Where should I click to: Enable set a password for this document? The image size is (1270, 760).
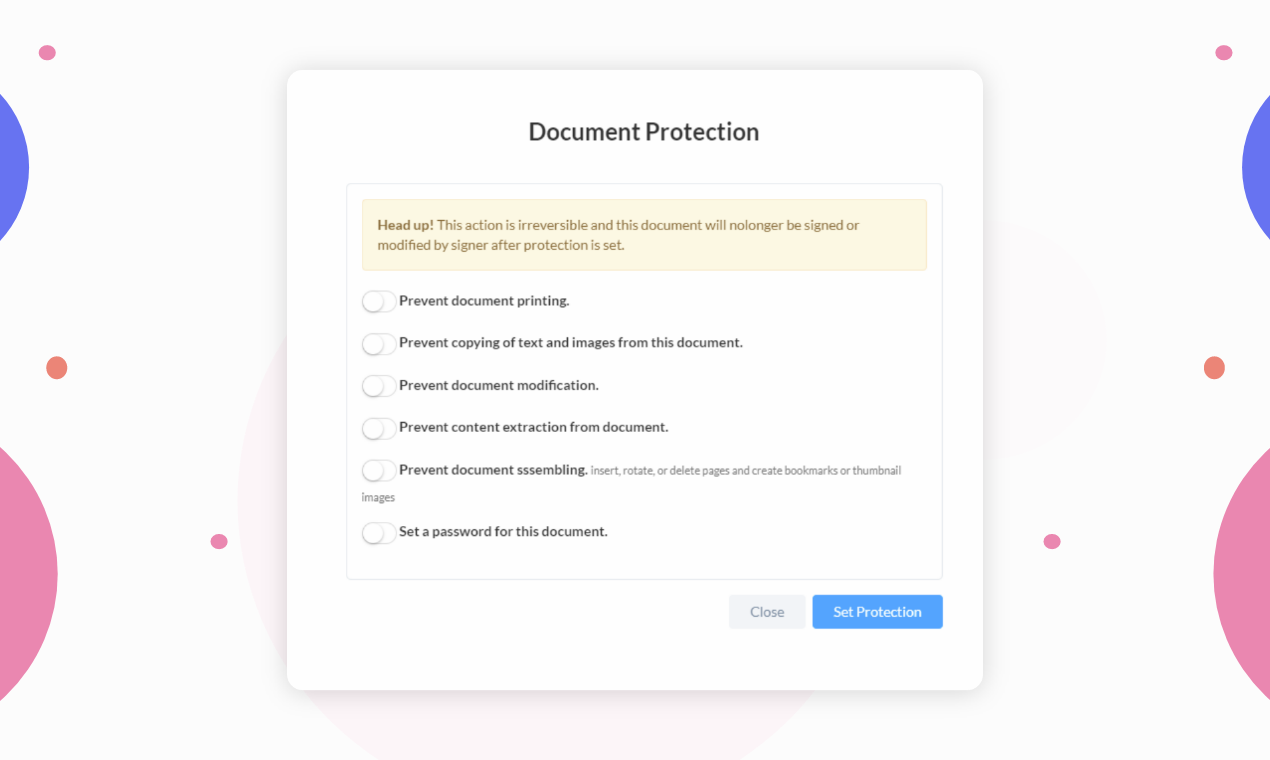pos(378,532)
